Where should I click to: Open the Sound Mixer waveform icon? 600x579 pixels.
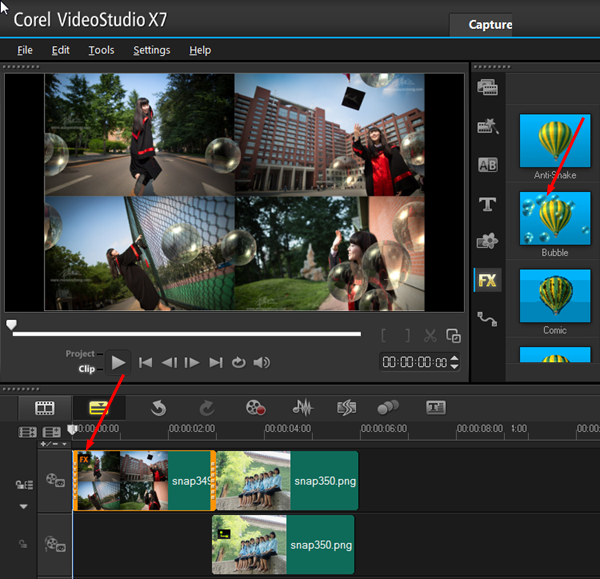302,408
